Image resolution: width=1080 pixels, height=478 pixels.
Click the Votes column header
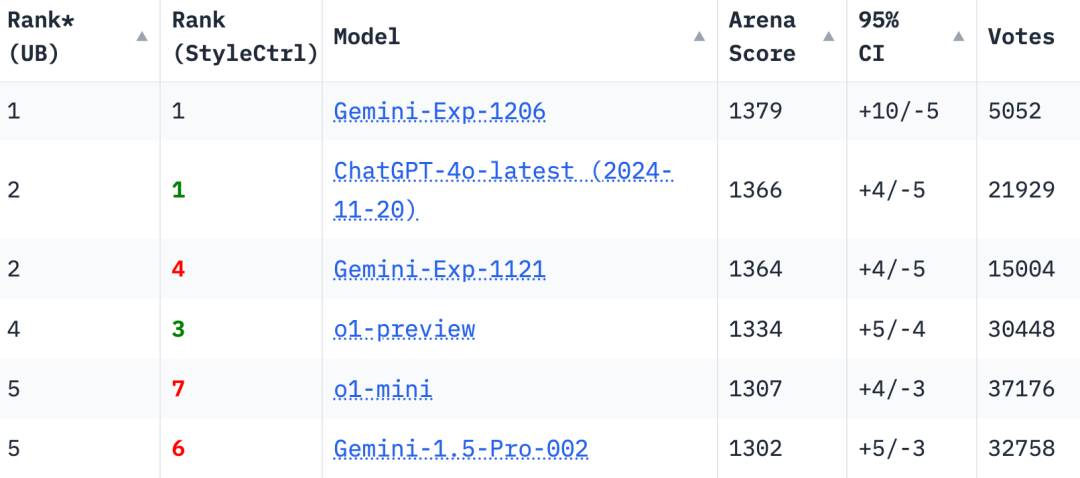(1021, 37)
